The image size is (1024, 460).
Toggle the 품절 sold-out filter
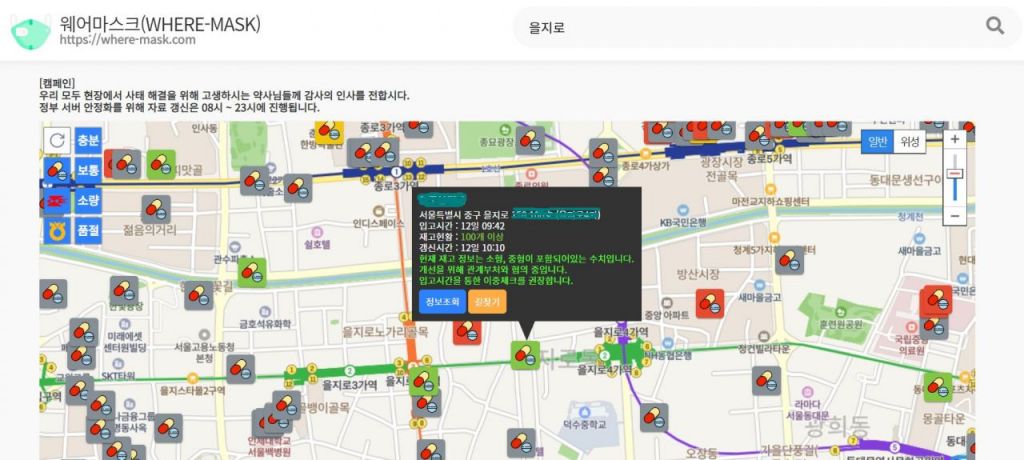88,231
